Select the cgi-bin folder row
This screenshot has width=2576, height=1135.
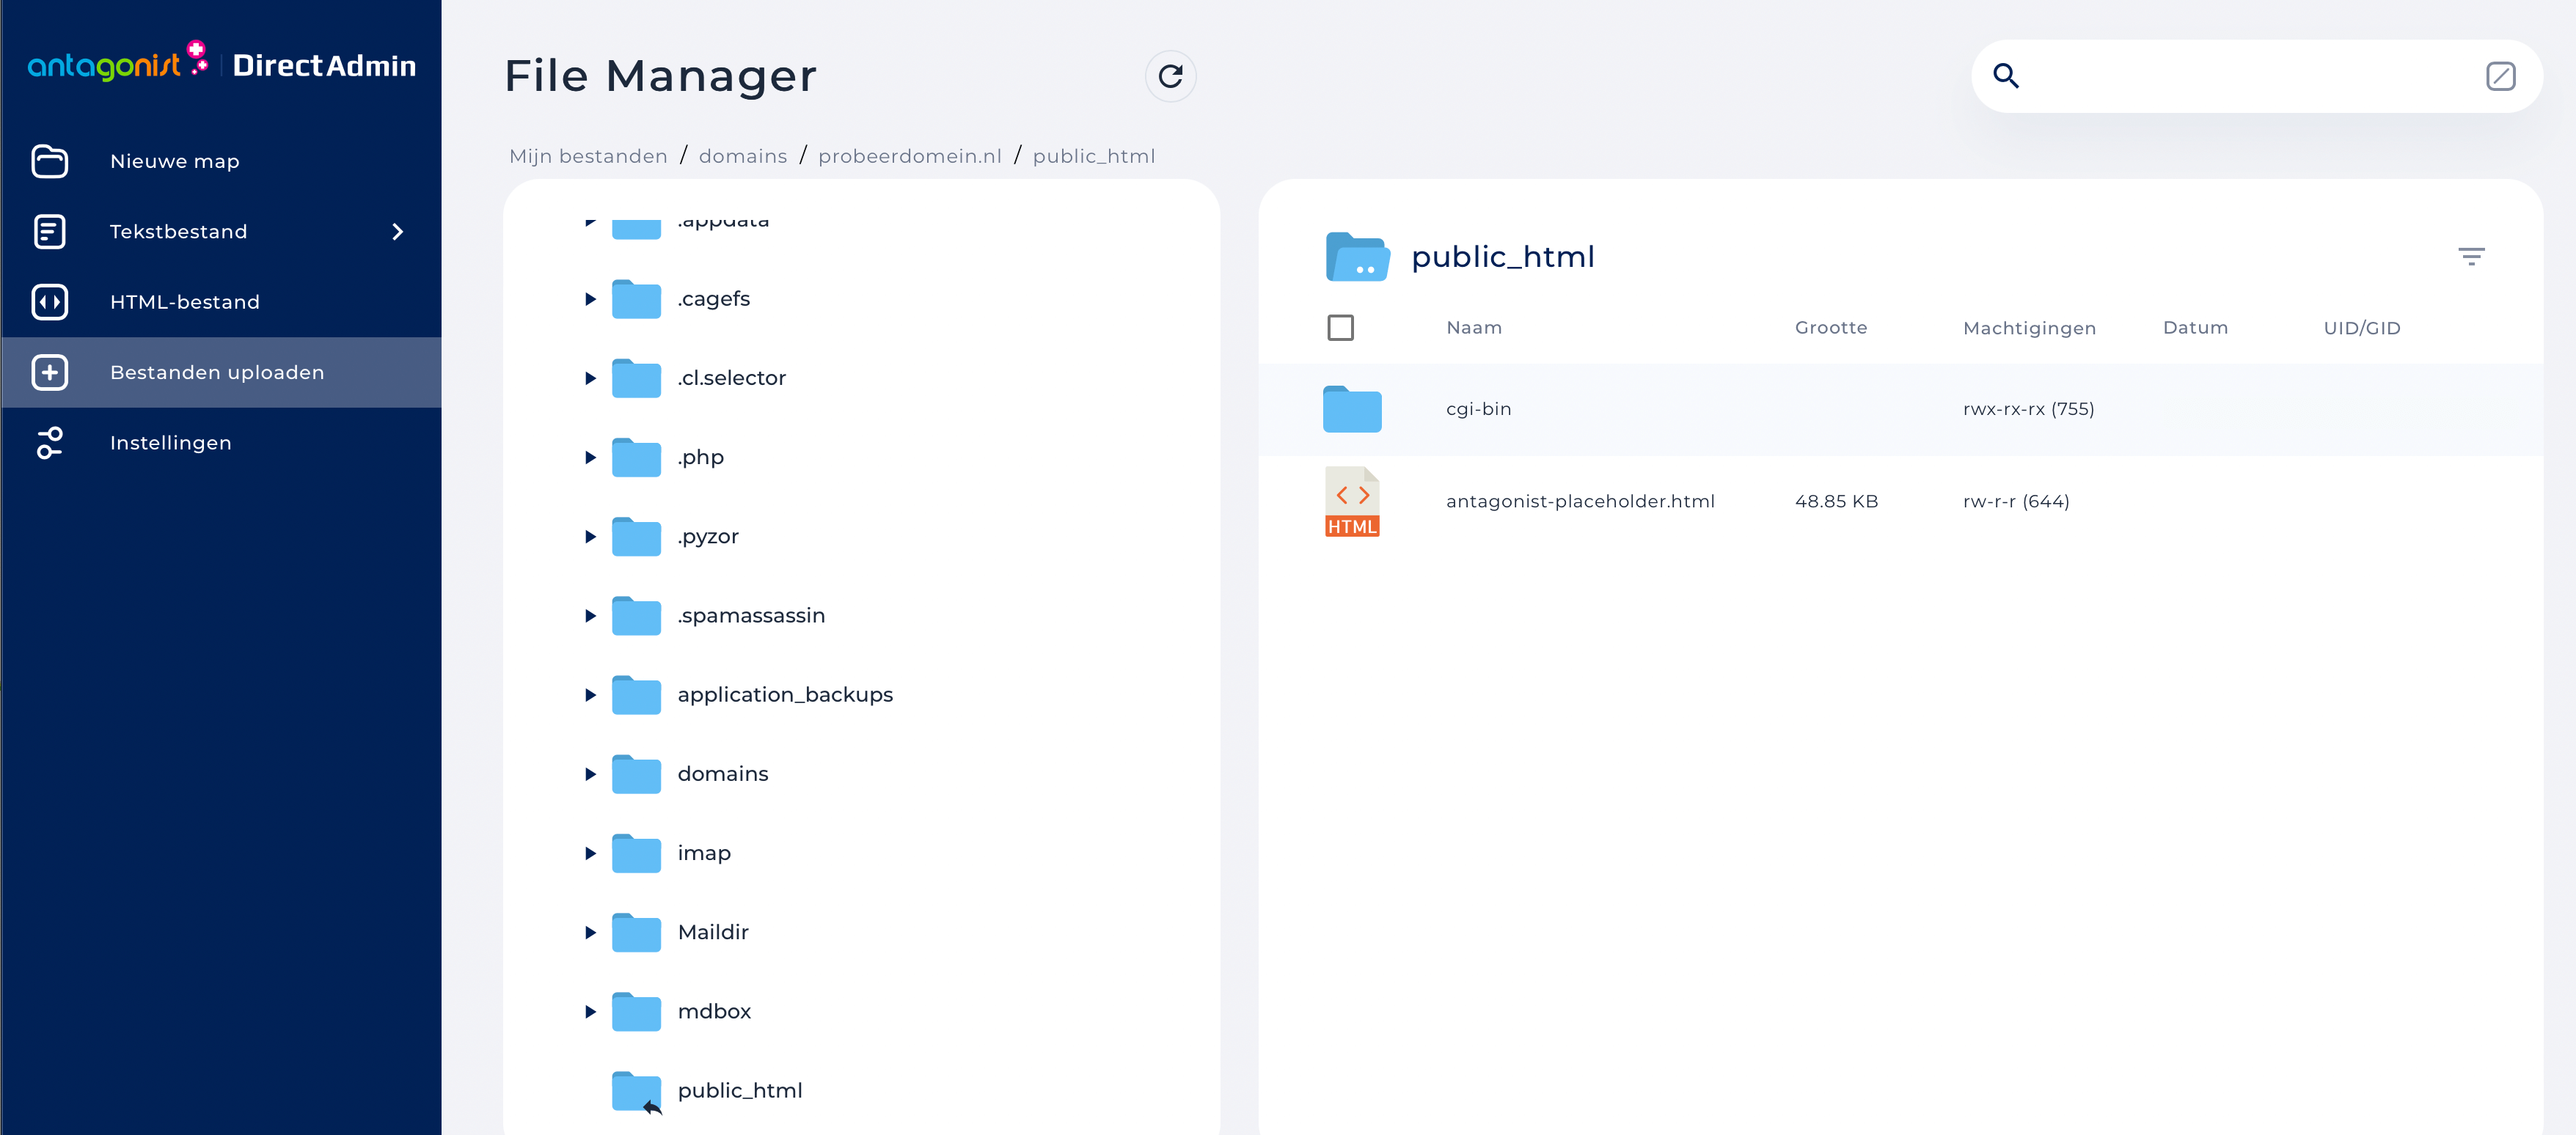(x=1478, y=409)
